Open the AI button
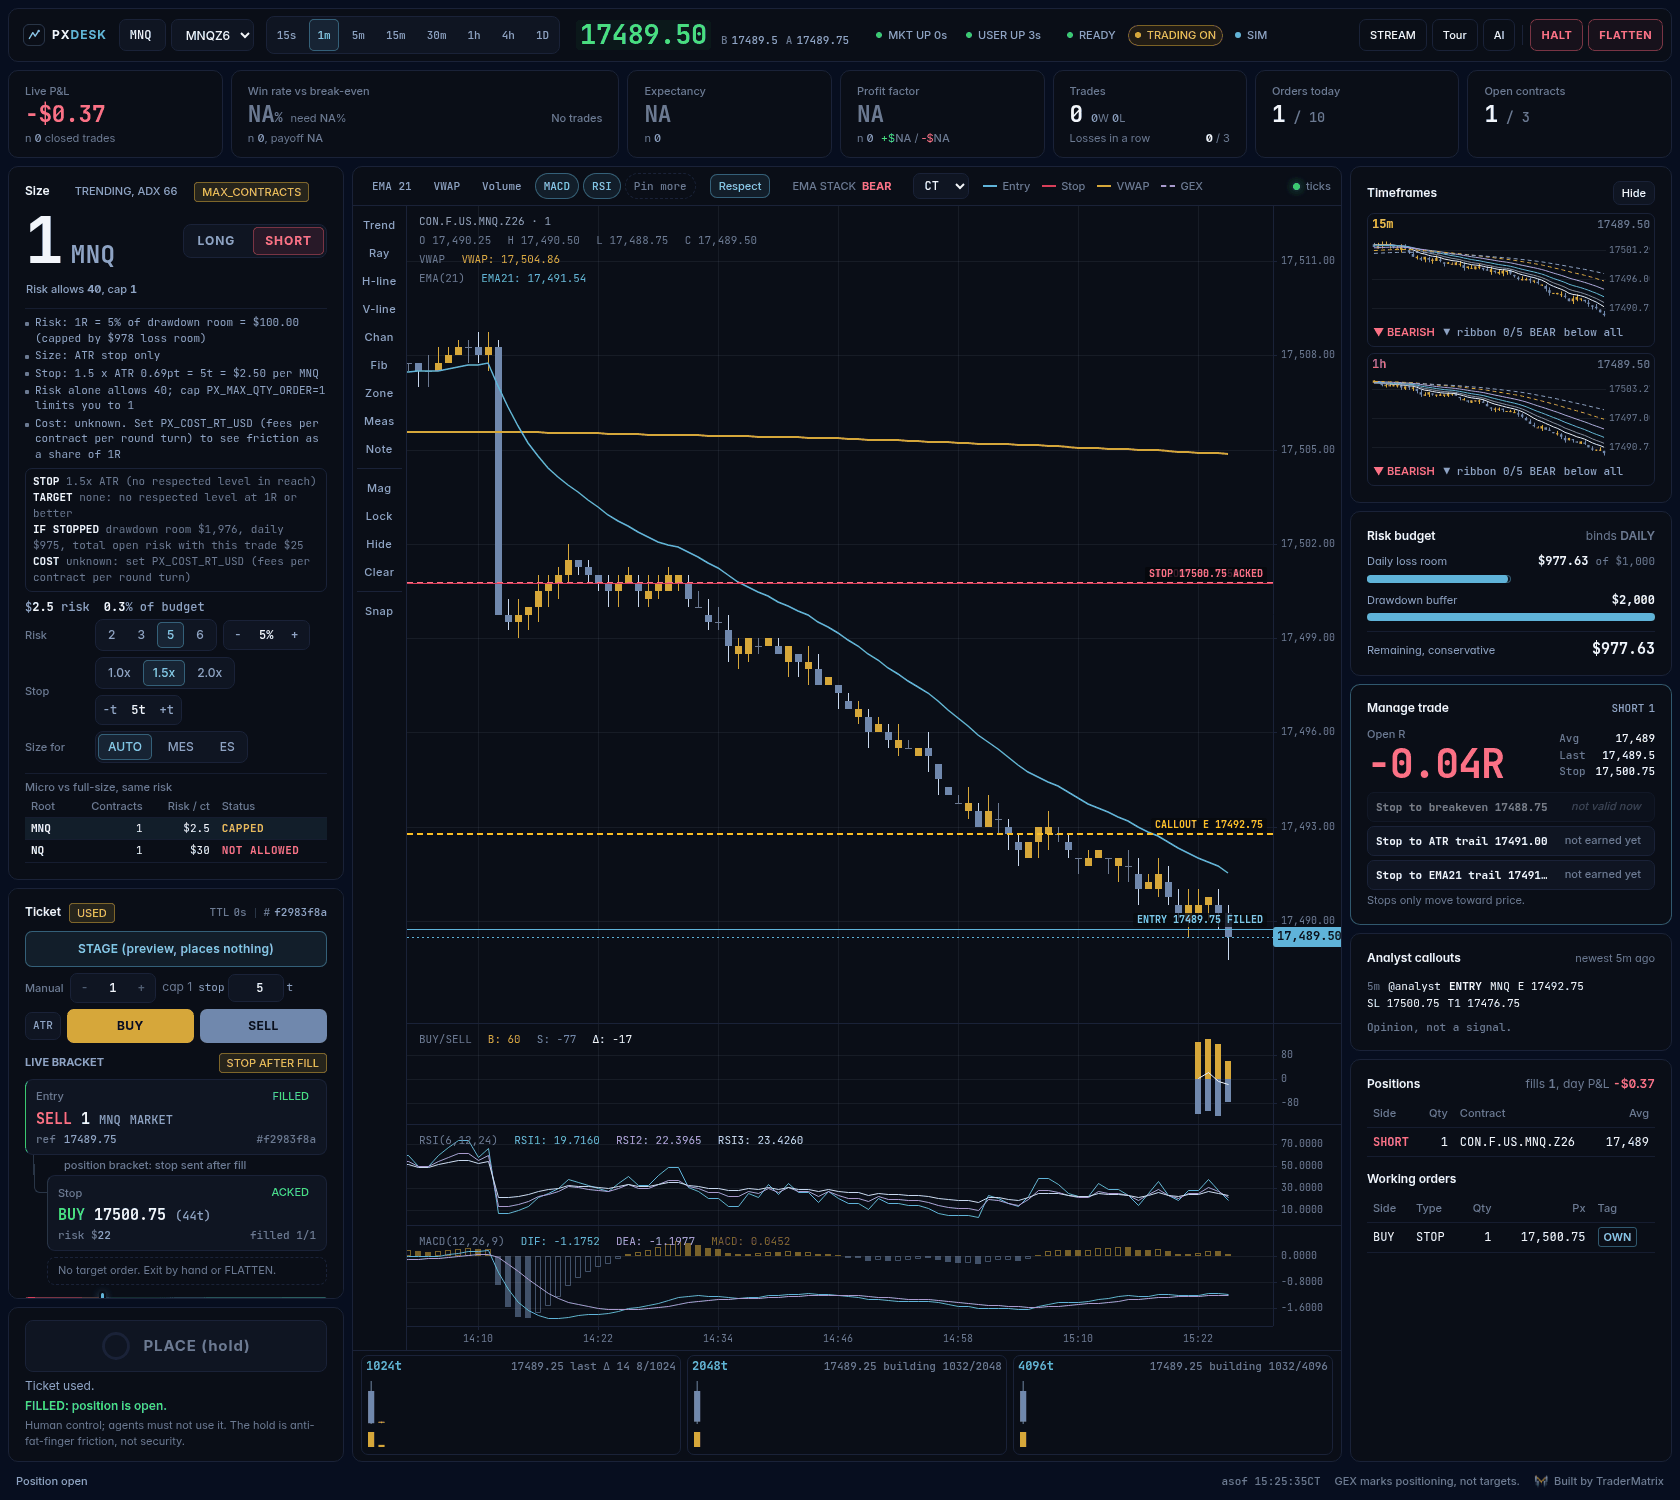Screen dimensions: 1680x1500 click(1499, 35)
